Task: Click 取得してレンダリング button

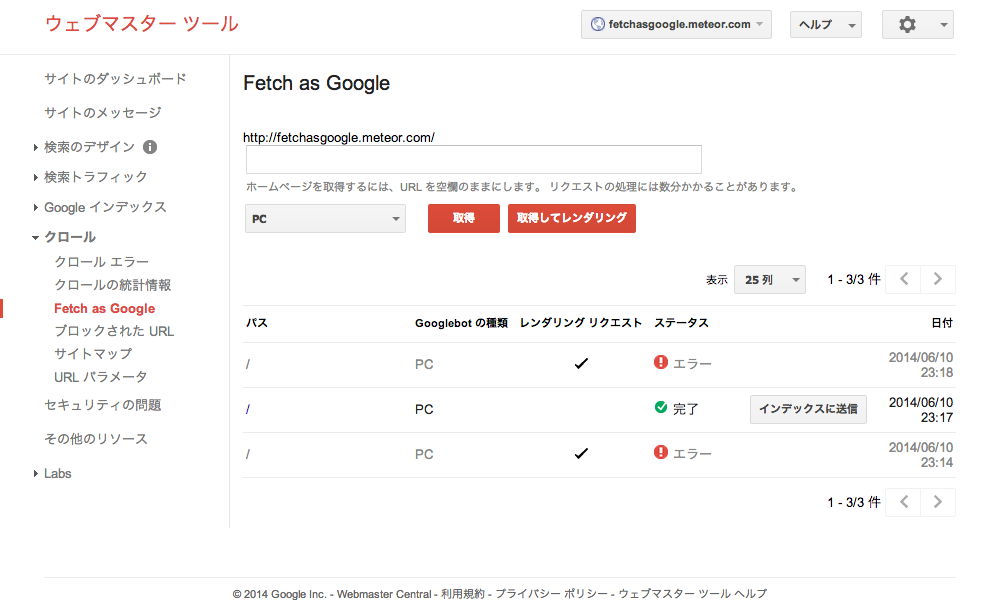Action: point(572,218)
